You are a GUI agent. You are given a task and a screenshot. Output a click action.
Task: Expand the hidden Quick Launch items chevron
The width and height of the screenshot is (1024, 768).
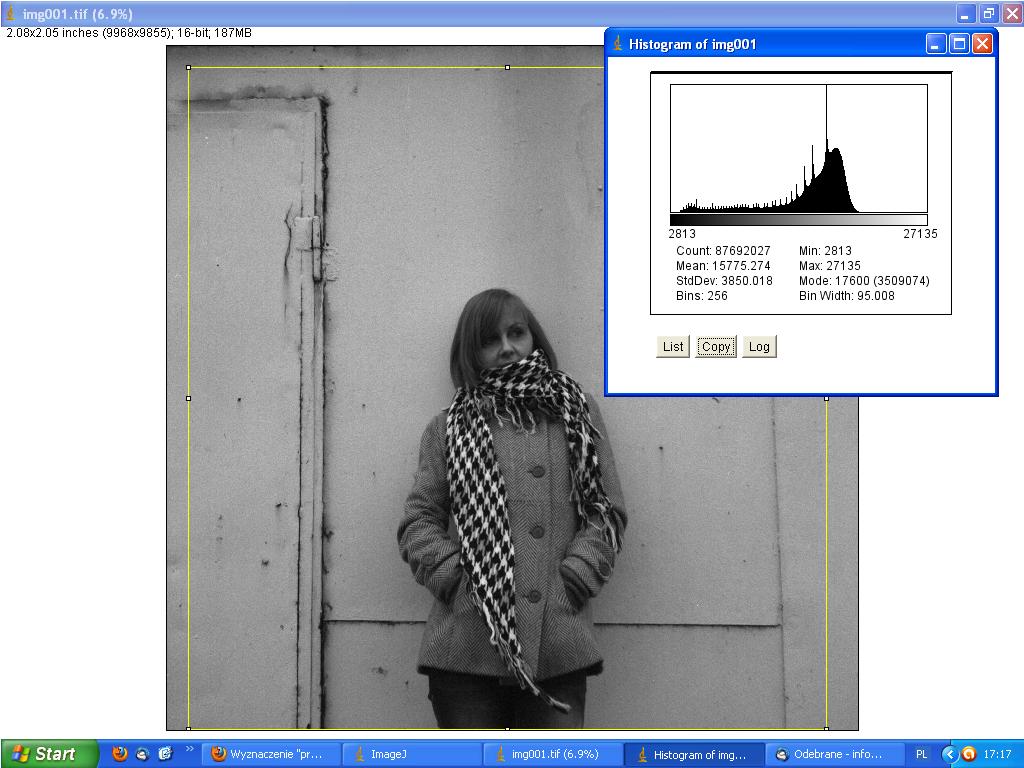pos(189,748)
